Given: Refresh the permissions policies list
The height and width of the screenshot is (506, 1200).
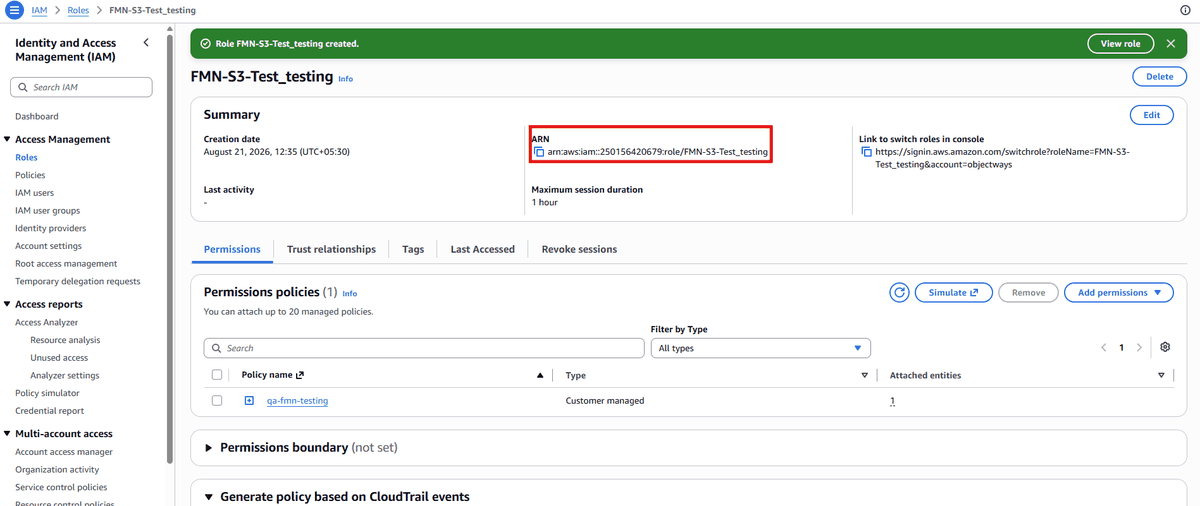Looking at the screenshot, I should [899, 292].
